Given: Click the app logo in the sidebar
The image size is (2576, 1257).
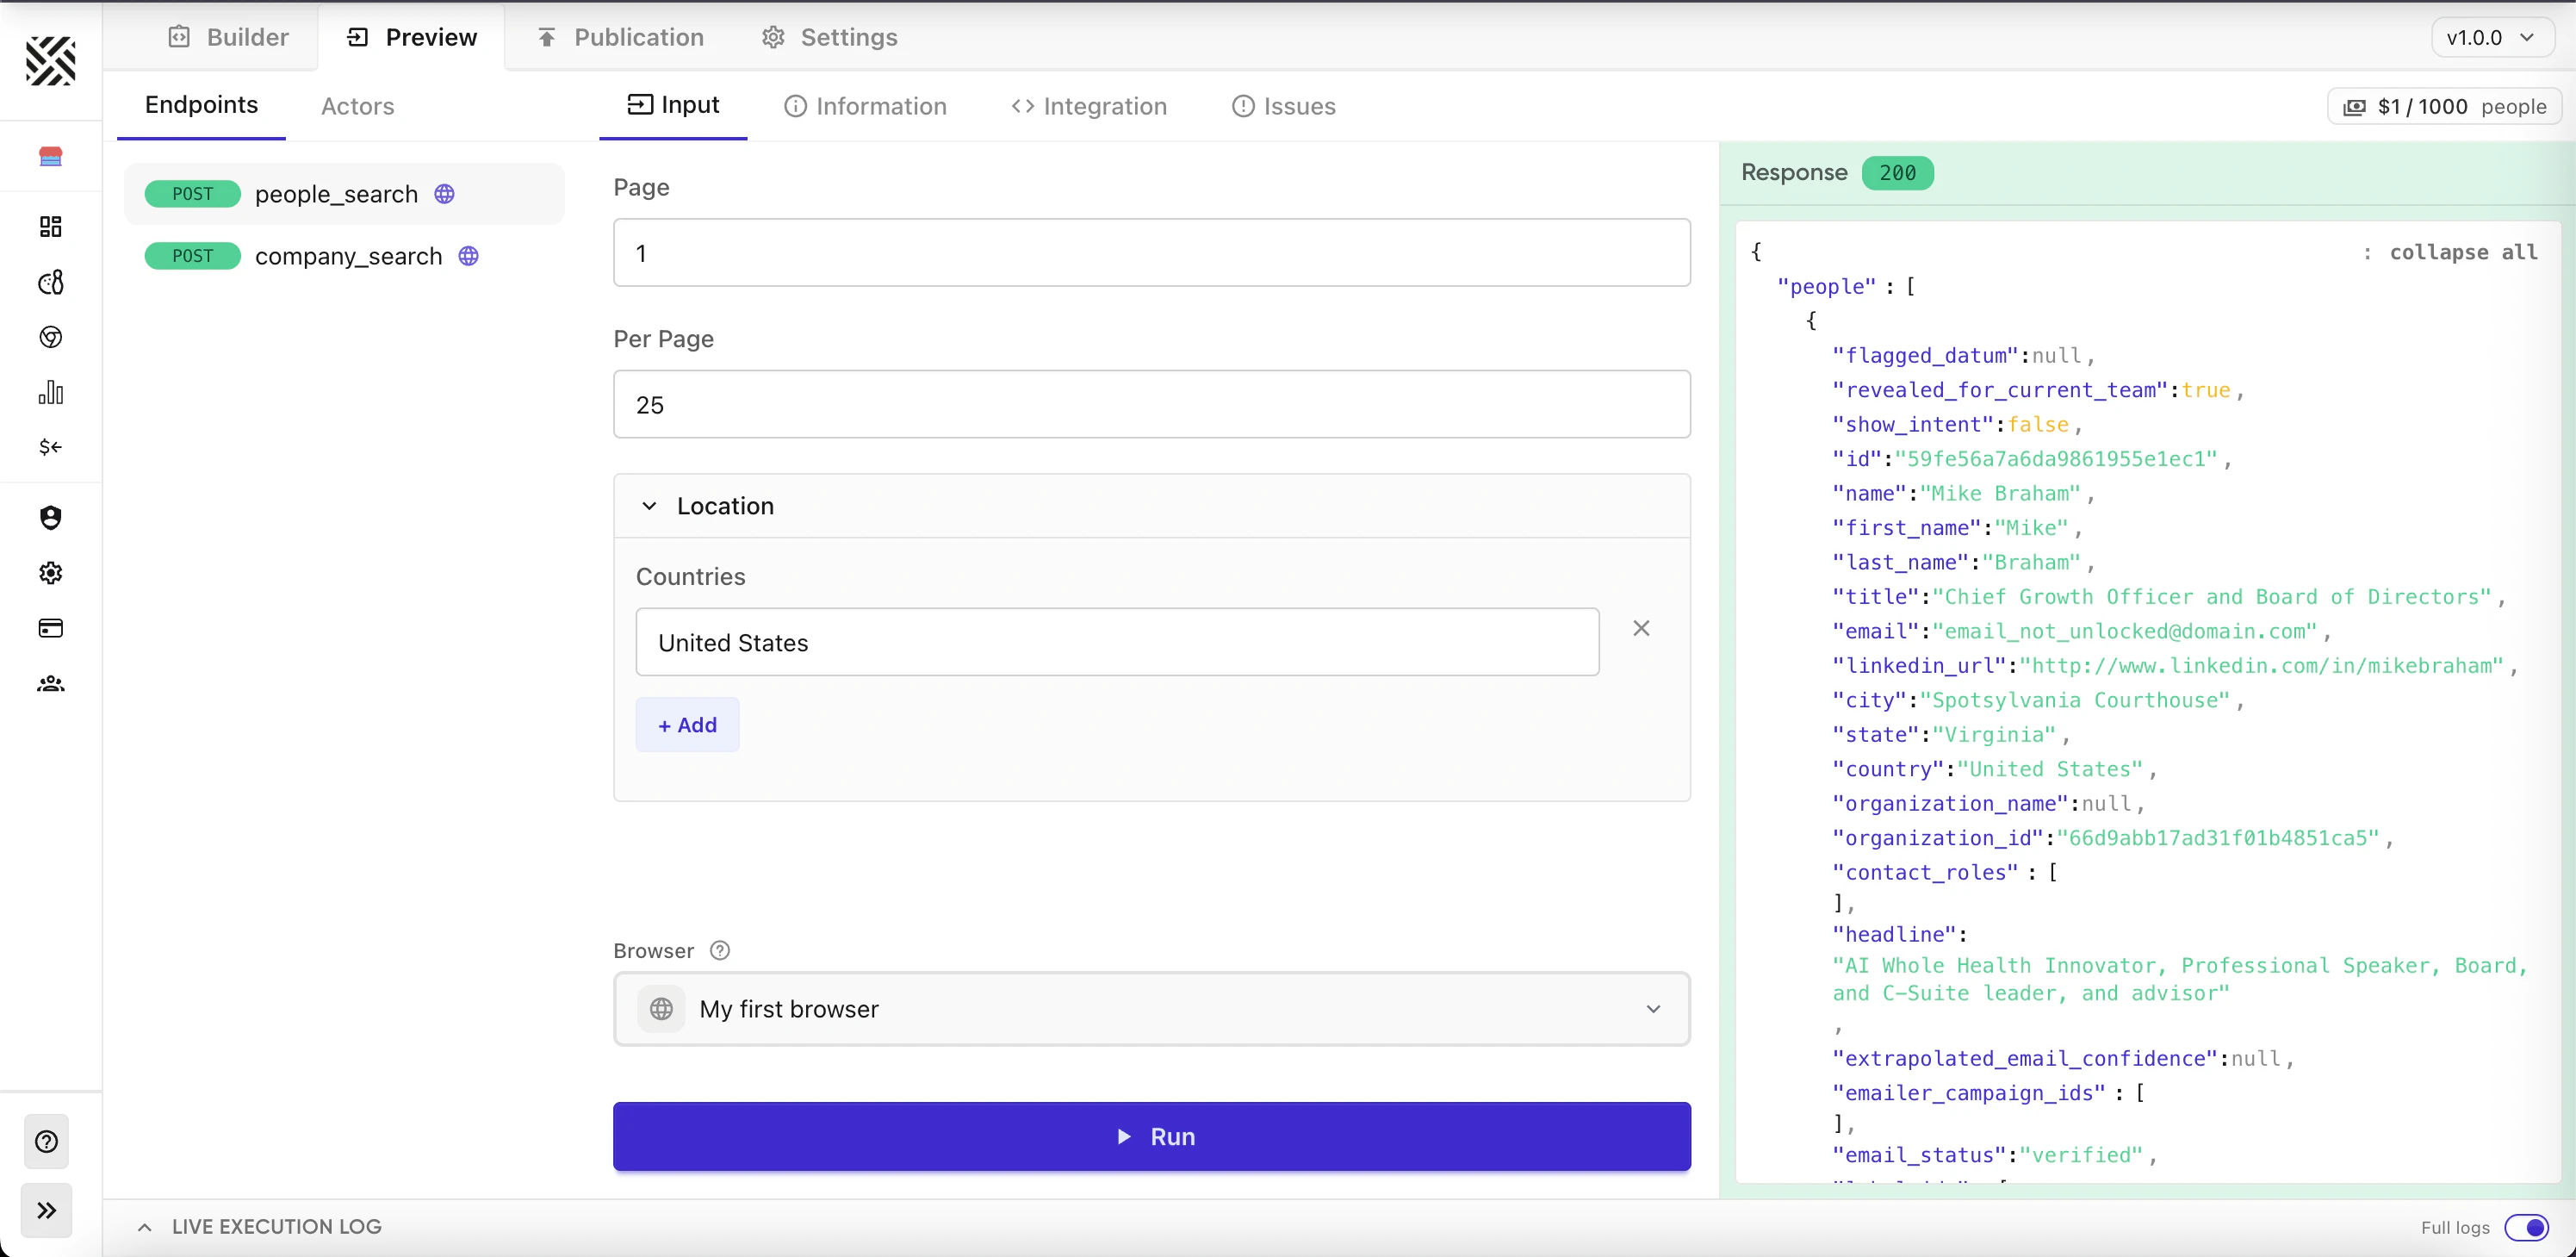Looking at the screenshot, I should [x=50, y=60].
